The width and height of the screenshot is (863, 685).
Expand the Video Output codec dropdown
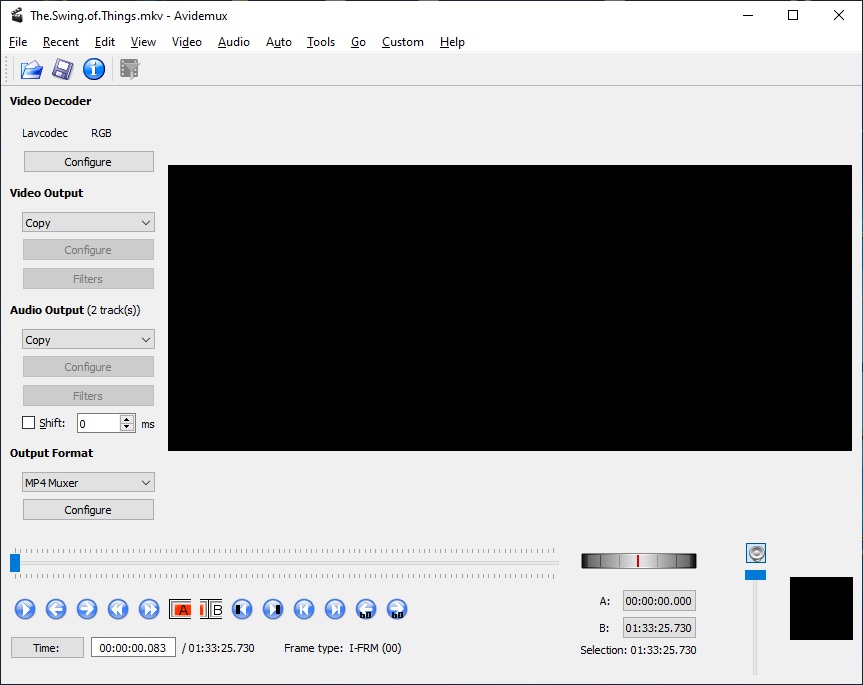pyautogui.click(x=88, y=223)
